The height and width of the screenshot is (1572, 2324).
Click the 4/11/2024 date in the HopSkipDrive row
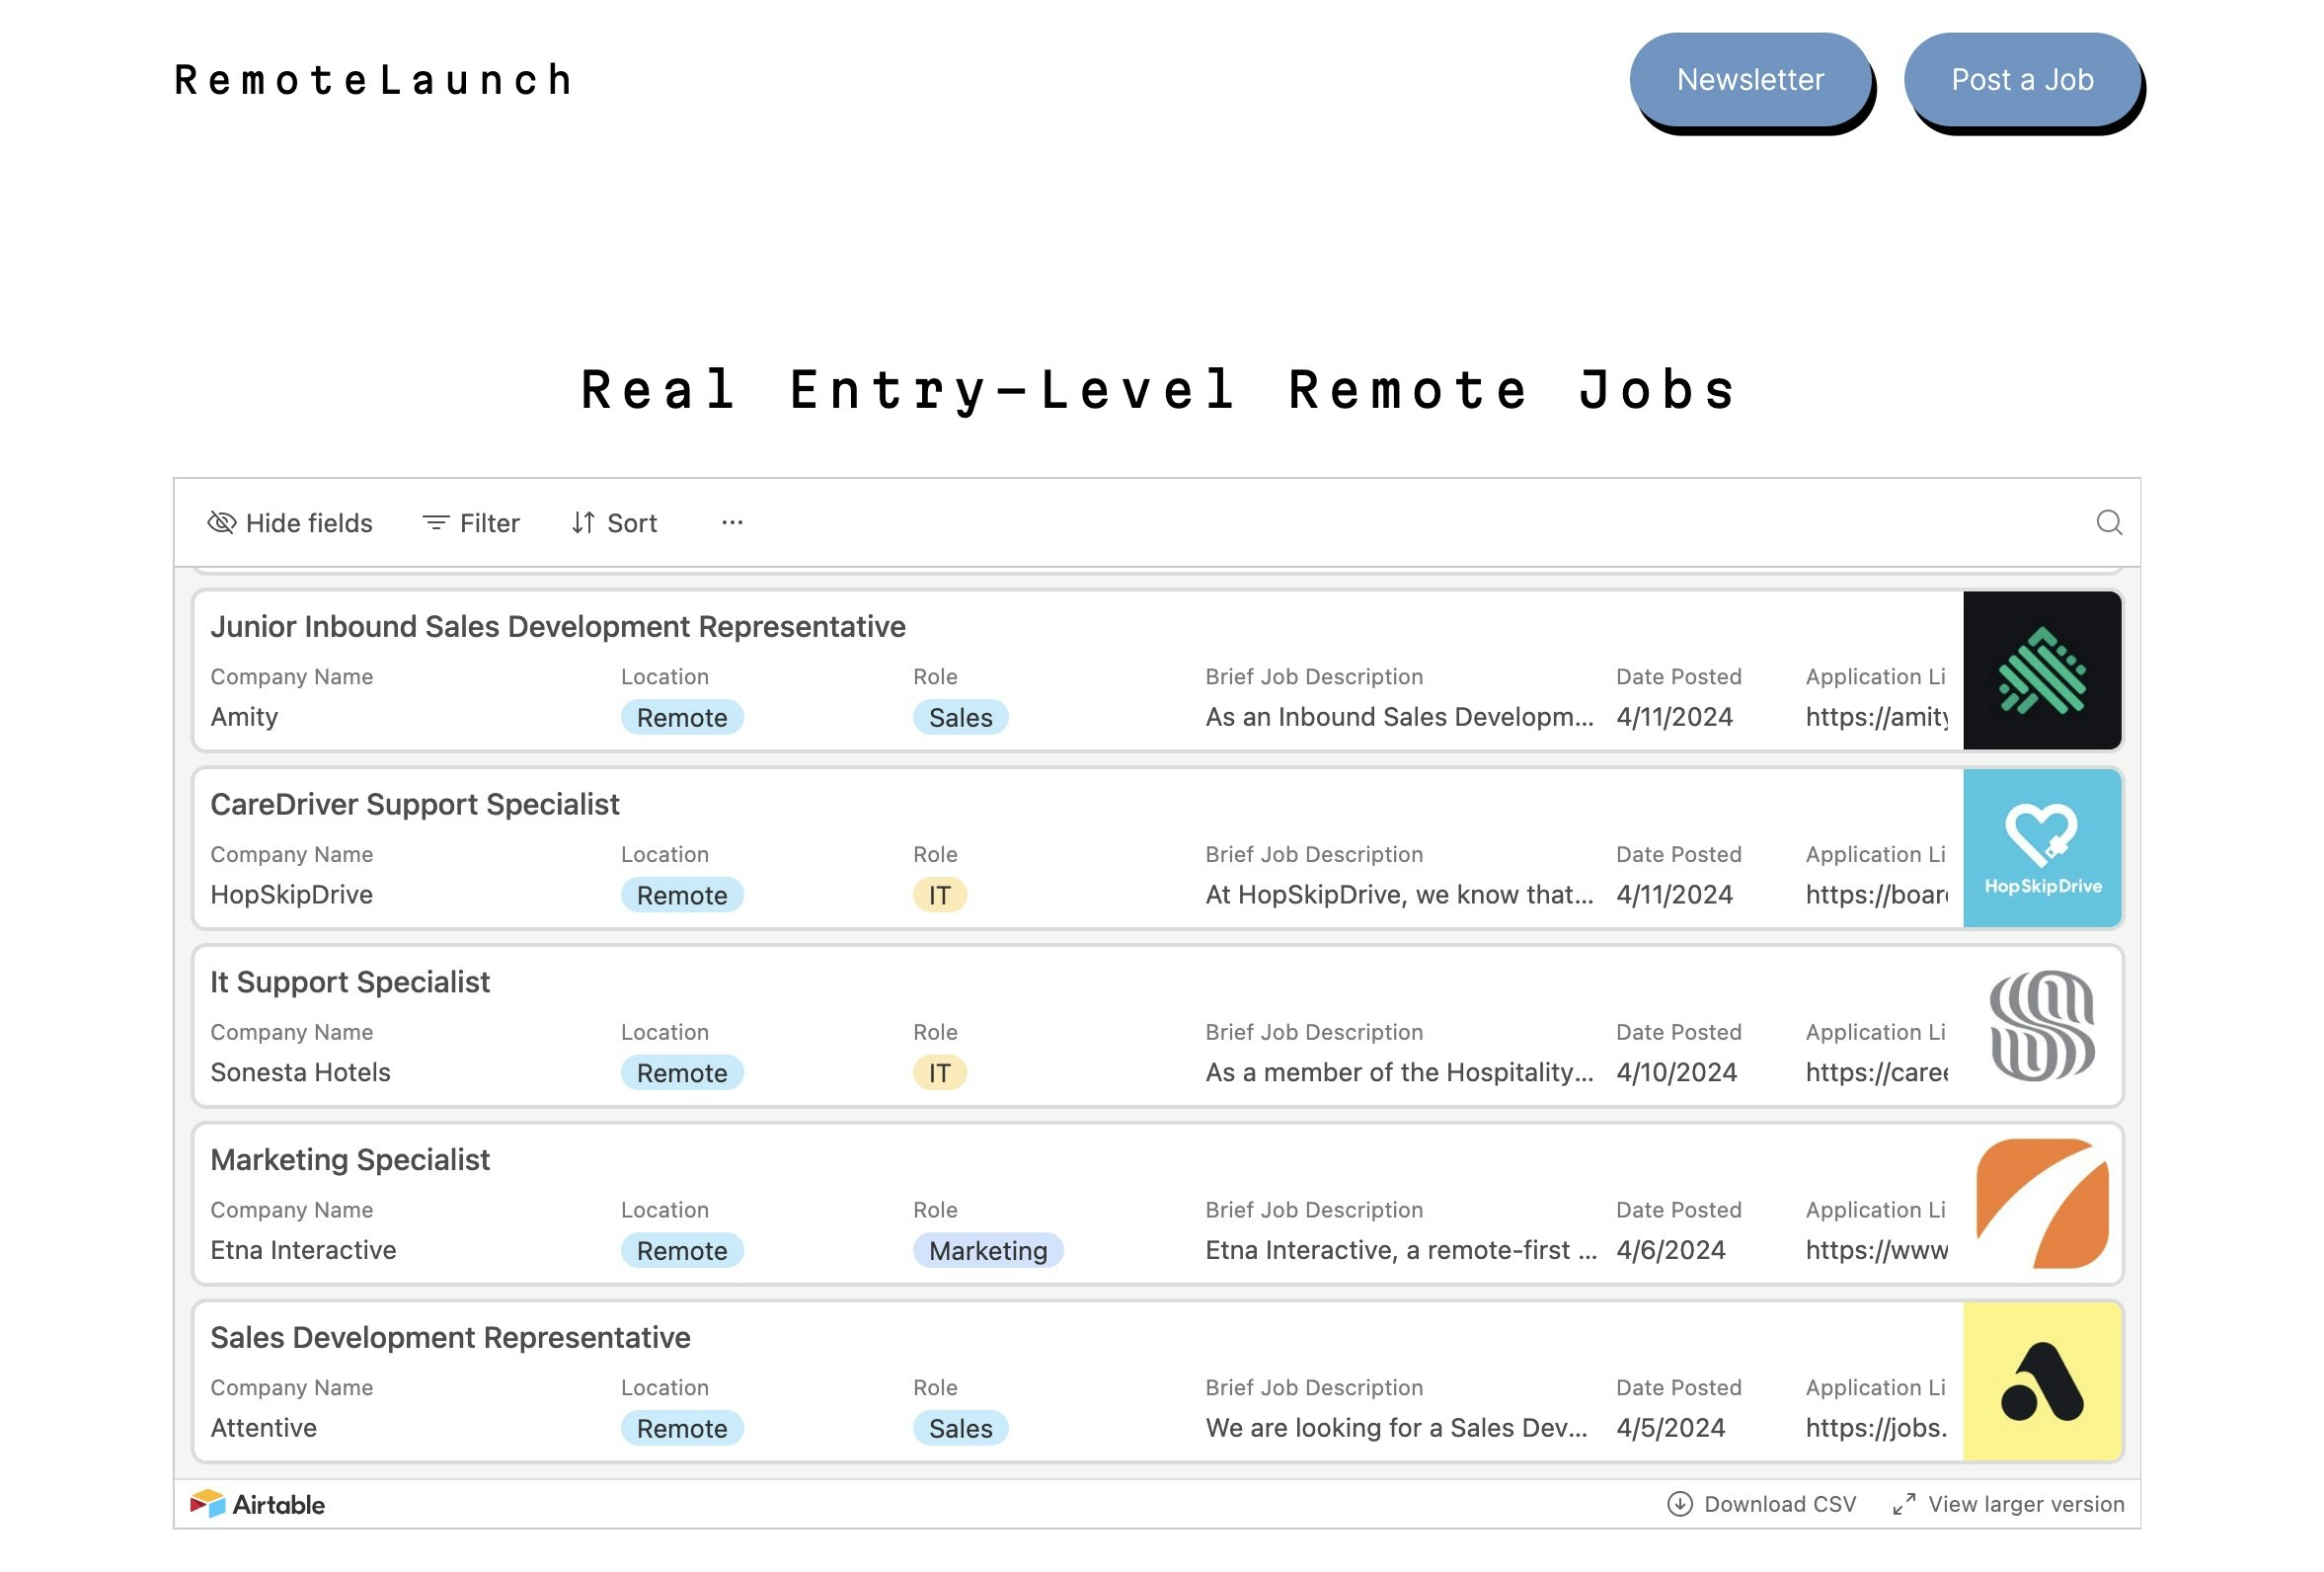click(x=1674, y=895)
